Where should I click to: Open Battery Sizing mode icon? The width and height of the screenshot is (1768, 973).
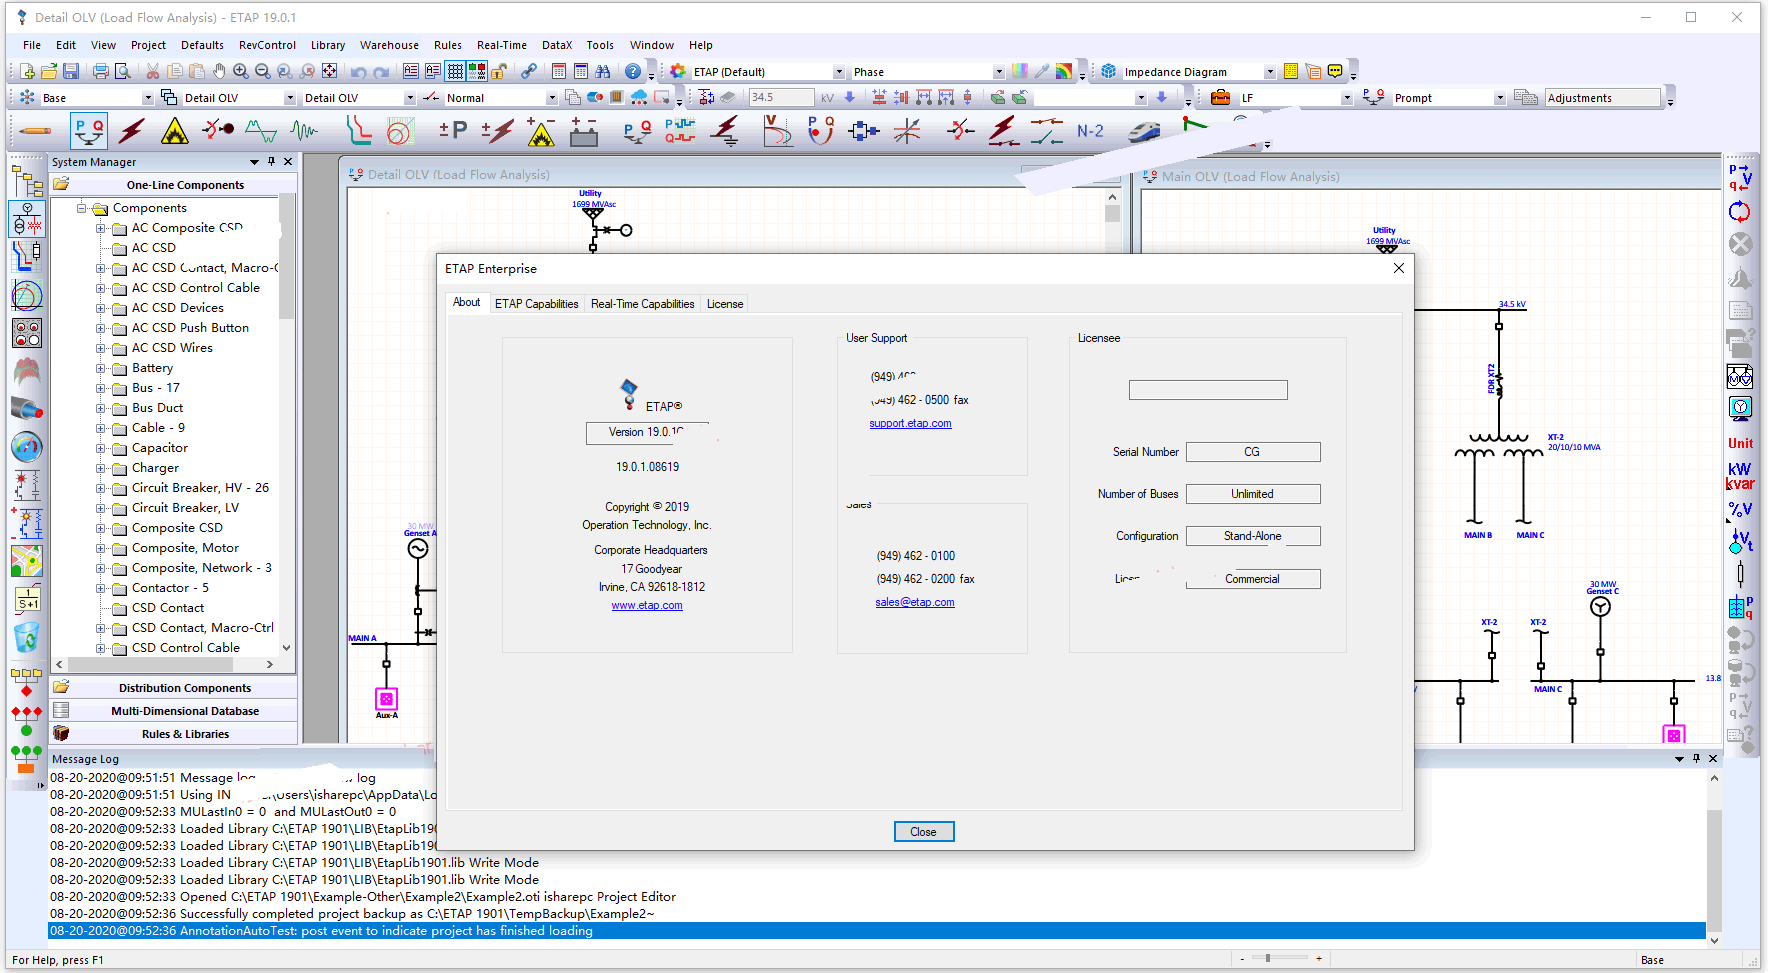click(584, 131)
